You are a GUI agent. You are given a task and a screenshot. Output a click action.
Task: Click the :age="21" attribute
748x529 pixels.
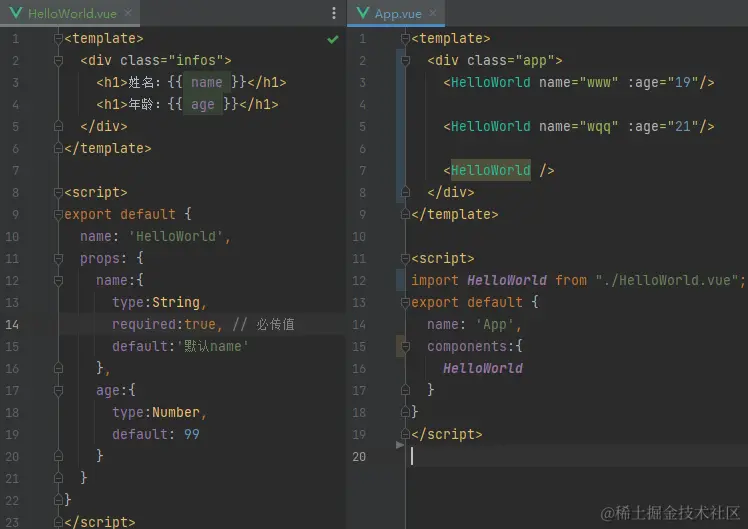[663, 126]
